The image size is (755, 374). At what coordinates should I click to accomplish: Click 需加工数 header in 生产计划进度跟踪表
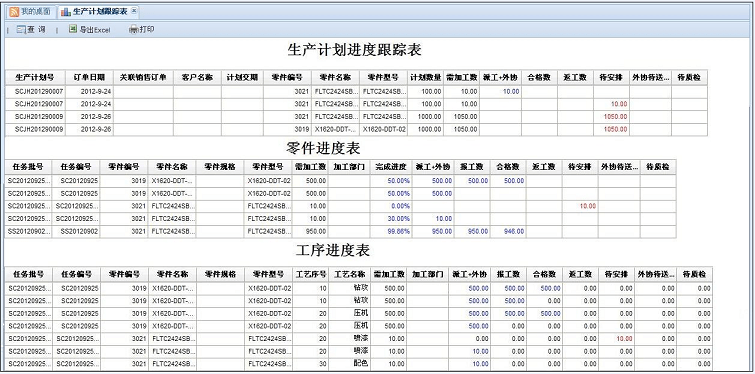tap(461, 77)
